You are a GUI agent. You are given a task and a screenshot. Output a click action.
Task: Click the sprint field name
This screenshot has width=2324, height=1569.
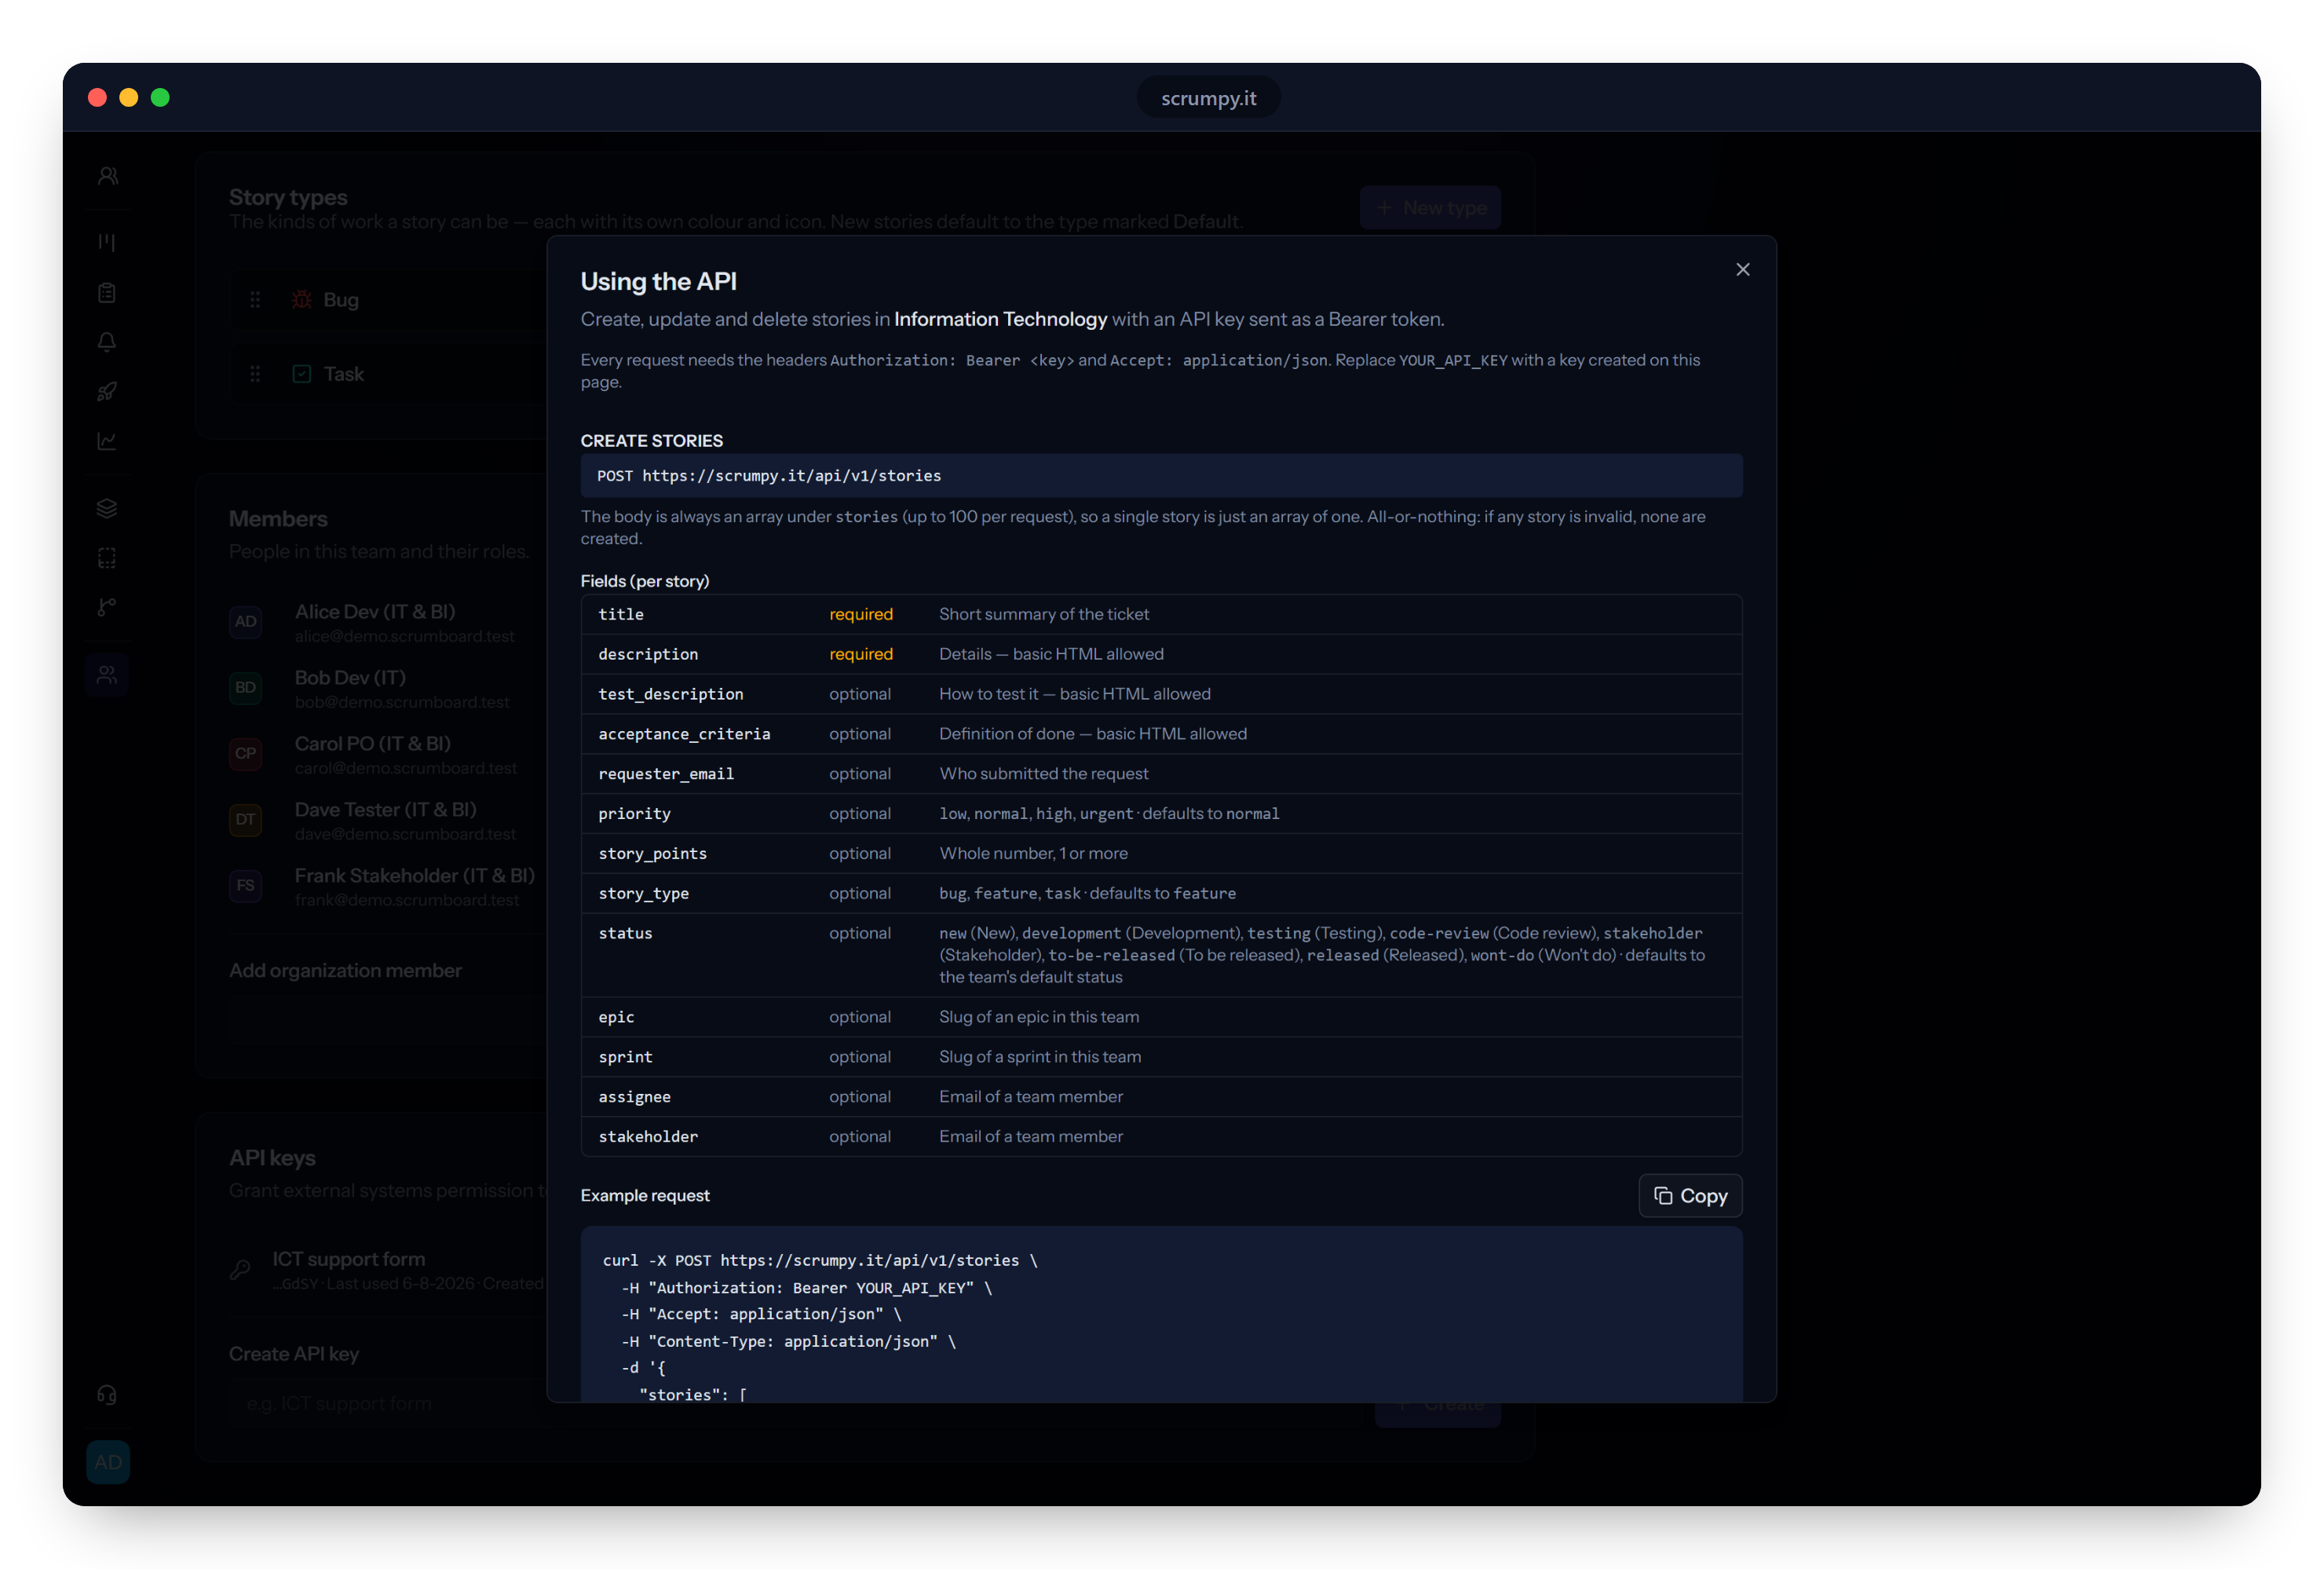(x=625, y=1057)
